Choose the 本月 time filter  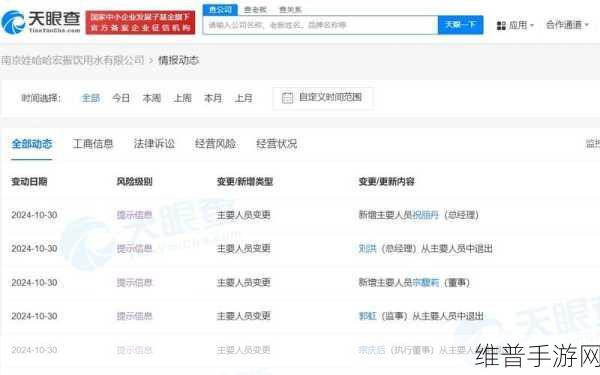[213, 98]
